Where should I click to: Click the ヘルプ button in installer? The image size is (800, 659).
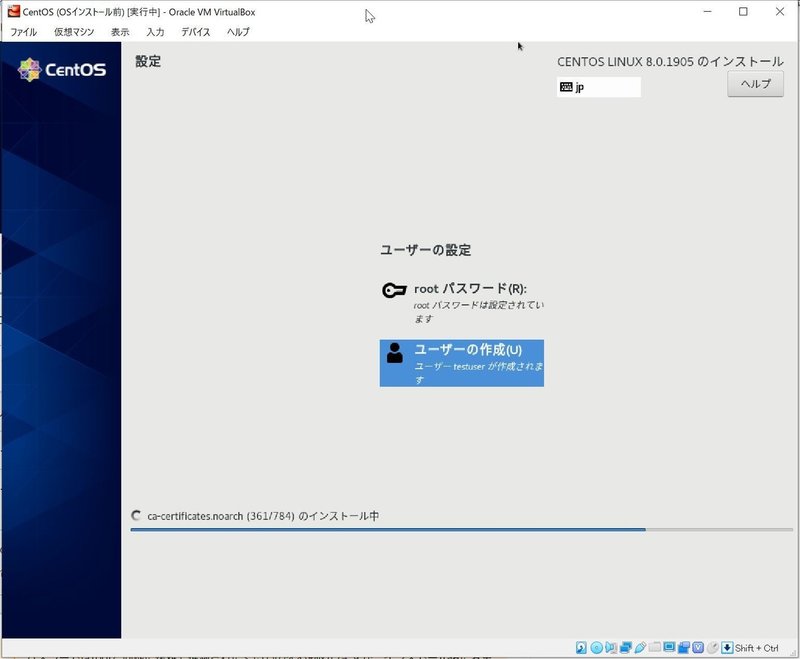(755, 84)
